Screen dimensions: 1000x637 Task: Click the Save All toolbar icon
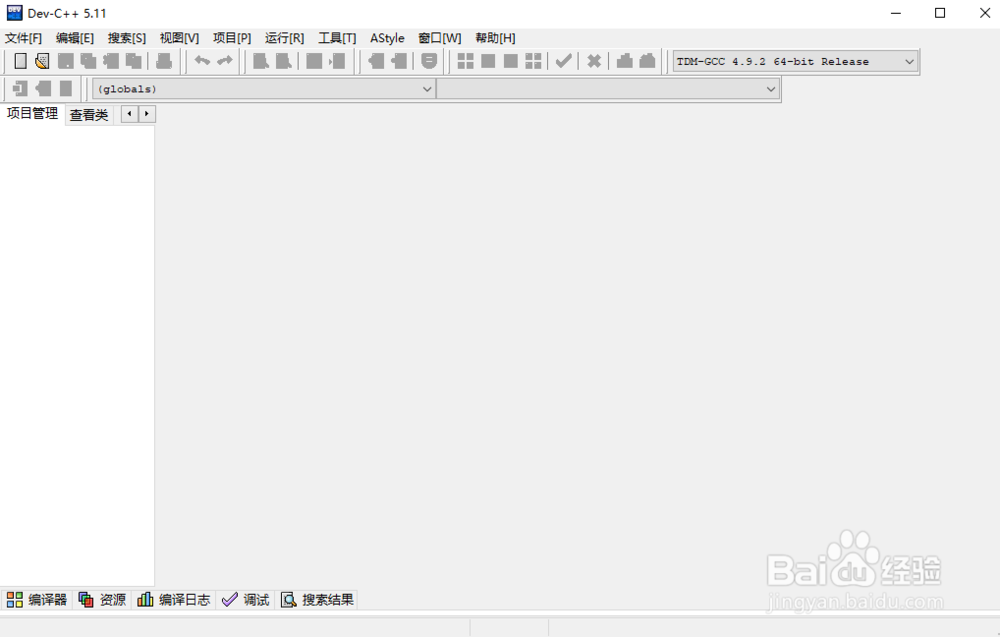click(88, 61)
